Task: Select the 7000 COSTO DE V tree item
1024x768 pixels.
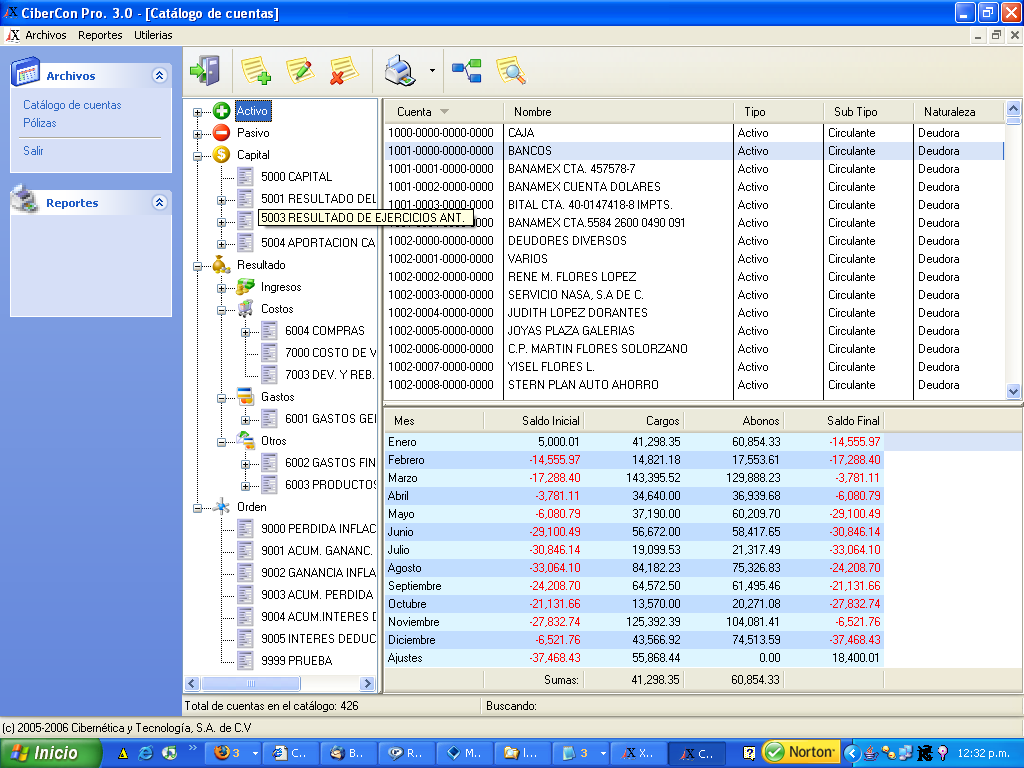Action: coord(330,353)
